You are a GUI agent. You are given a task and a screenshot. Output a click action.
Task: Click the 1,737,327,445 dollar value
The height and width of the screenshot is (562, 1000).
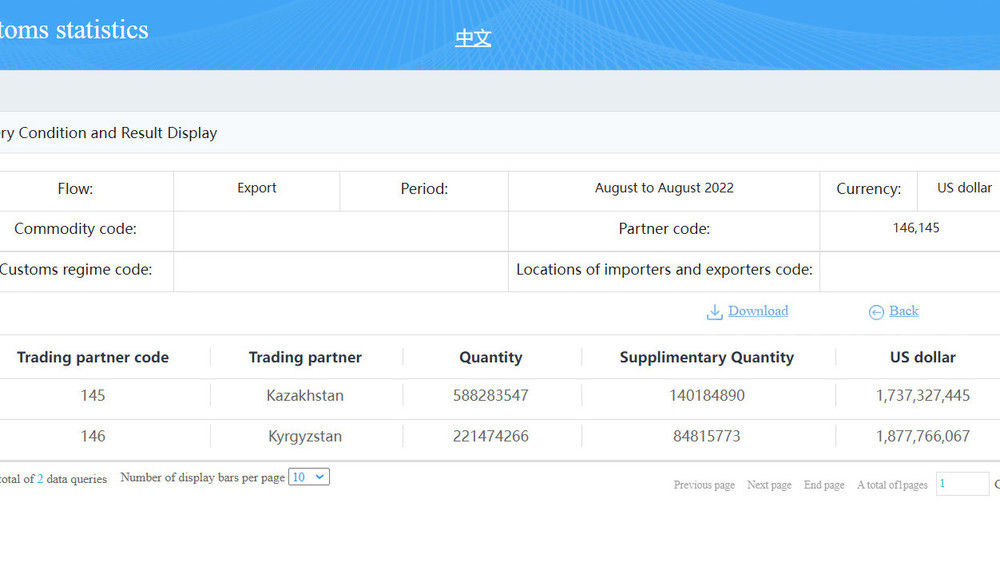click(922, 395)
